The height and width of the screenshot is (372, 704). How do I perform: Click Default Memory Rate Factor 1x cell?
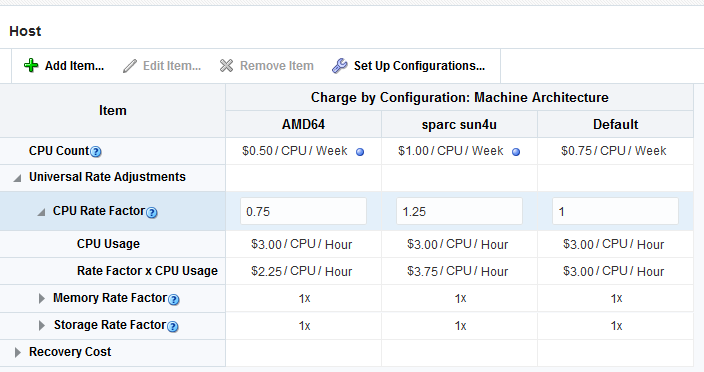(x=616, y=298)
